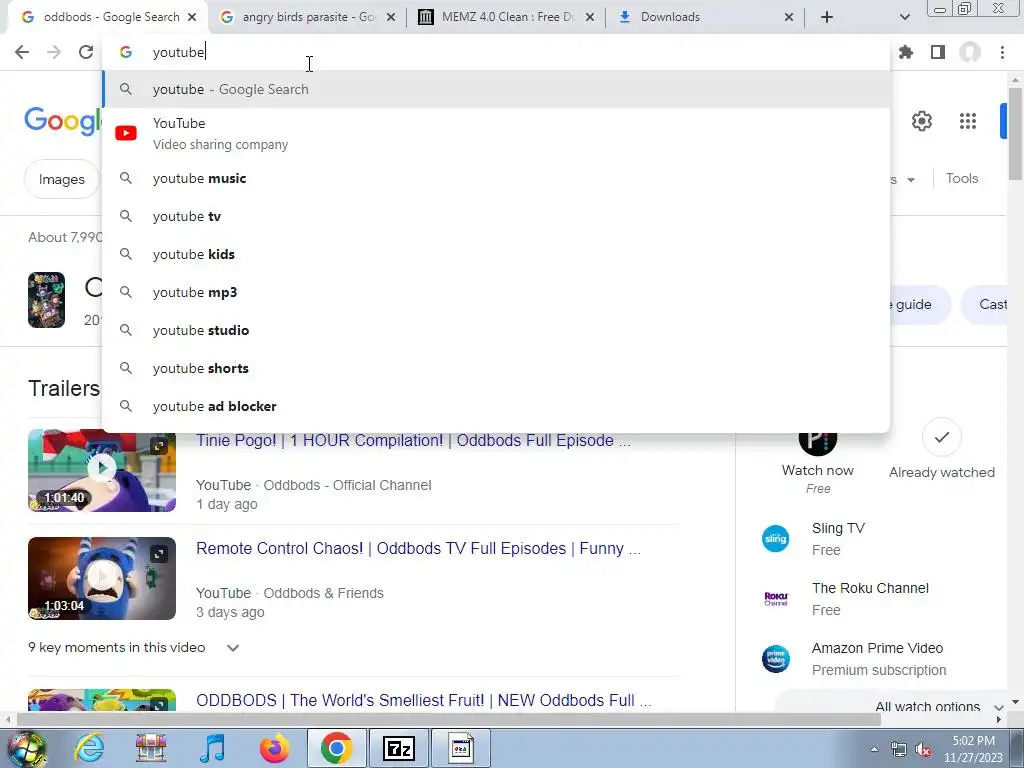Open the Google apps grid icon
This screenshot has height=768, width=1024.
(968, 121)
